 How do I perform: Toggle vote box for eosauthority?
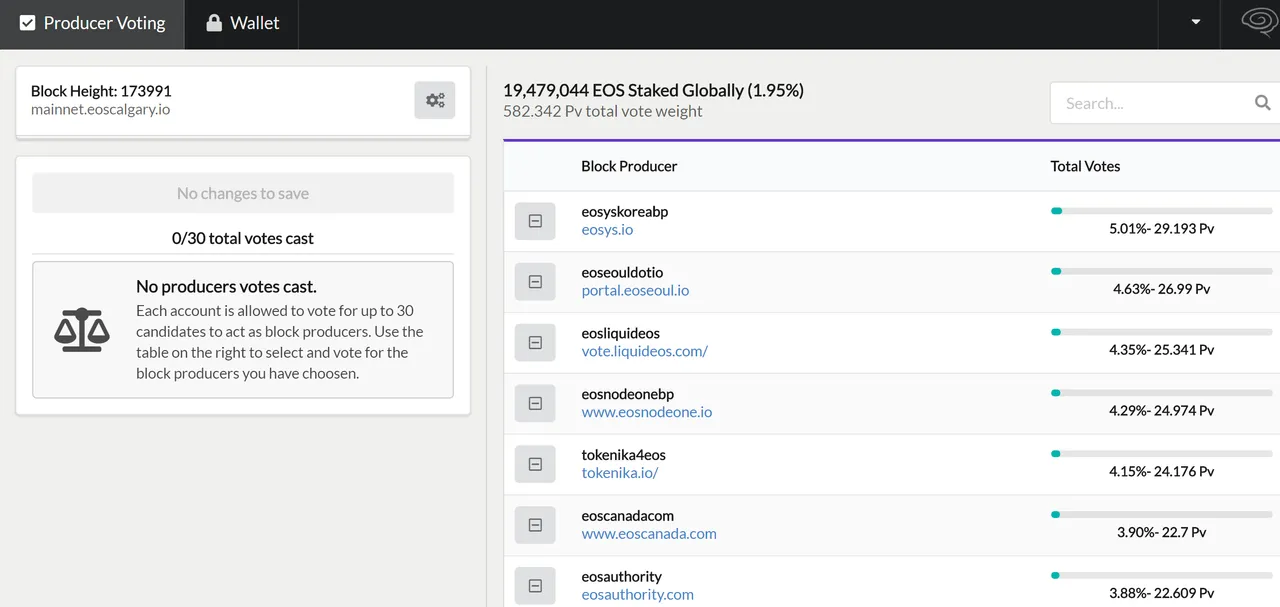[535, 586]
